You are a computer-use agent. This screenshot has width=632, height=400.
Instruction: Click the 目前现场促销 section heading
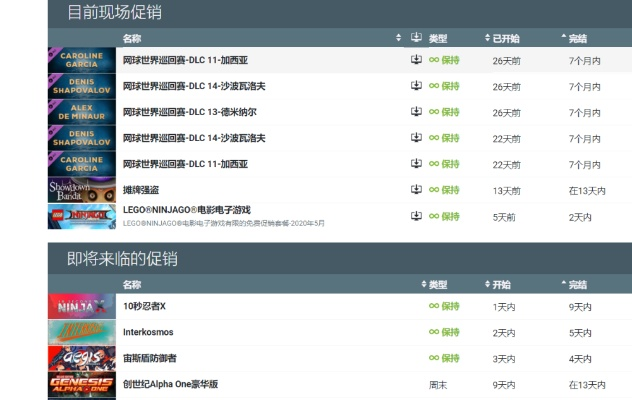(x=114, y=12)
